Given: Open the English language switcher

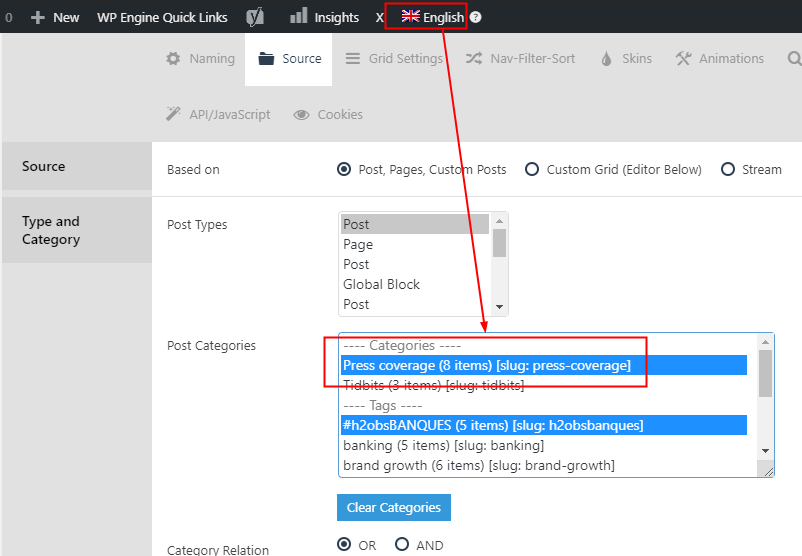Looking at the screenshot, I should (x=433, y=17).
